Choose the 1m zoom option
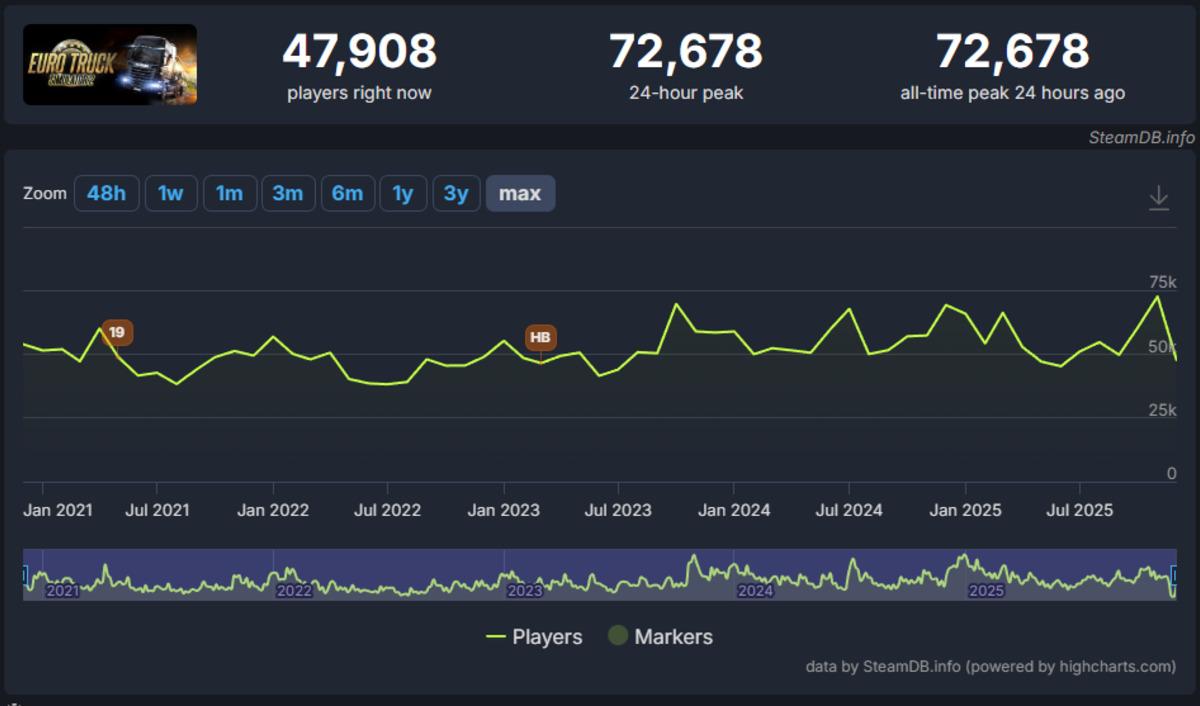The width and height of the screenshot is (1200, 706). tap(230, 193)
